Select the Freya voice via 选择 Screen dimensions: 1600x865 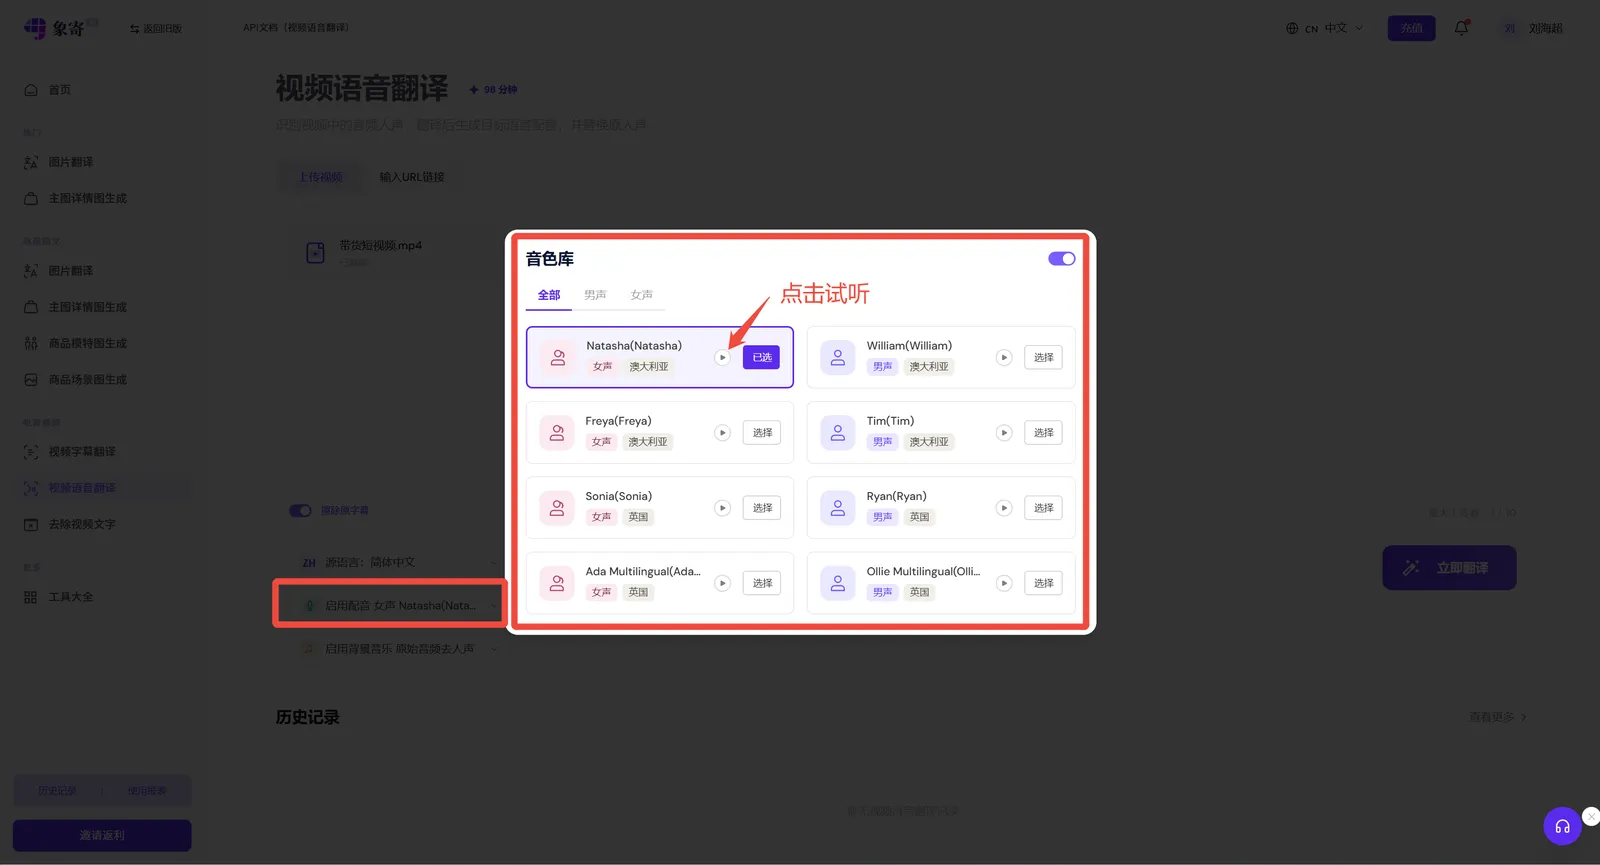pos(762,433)
